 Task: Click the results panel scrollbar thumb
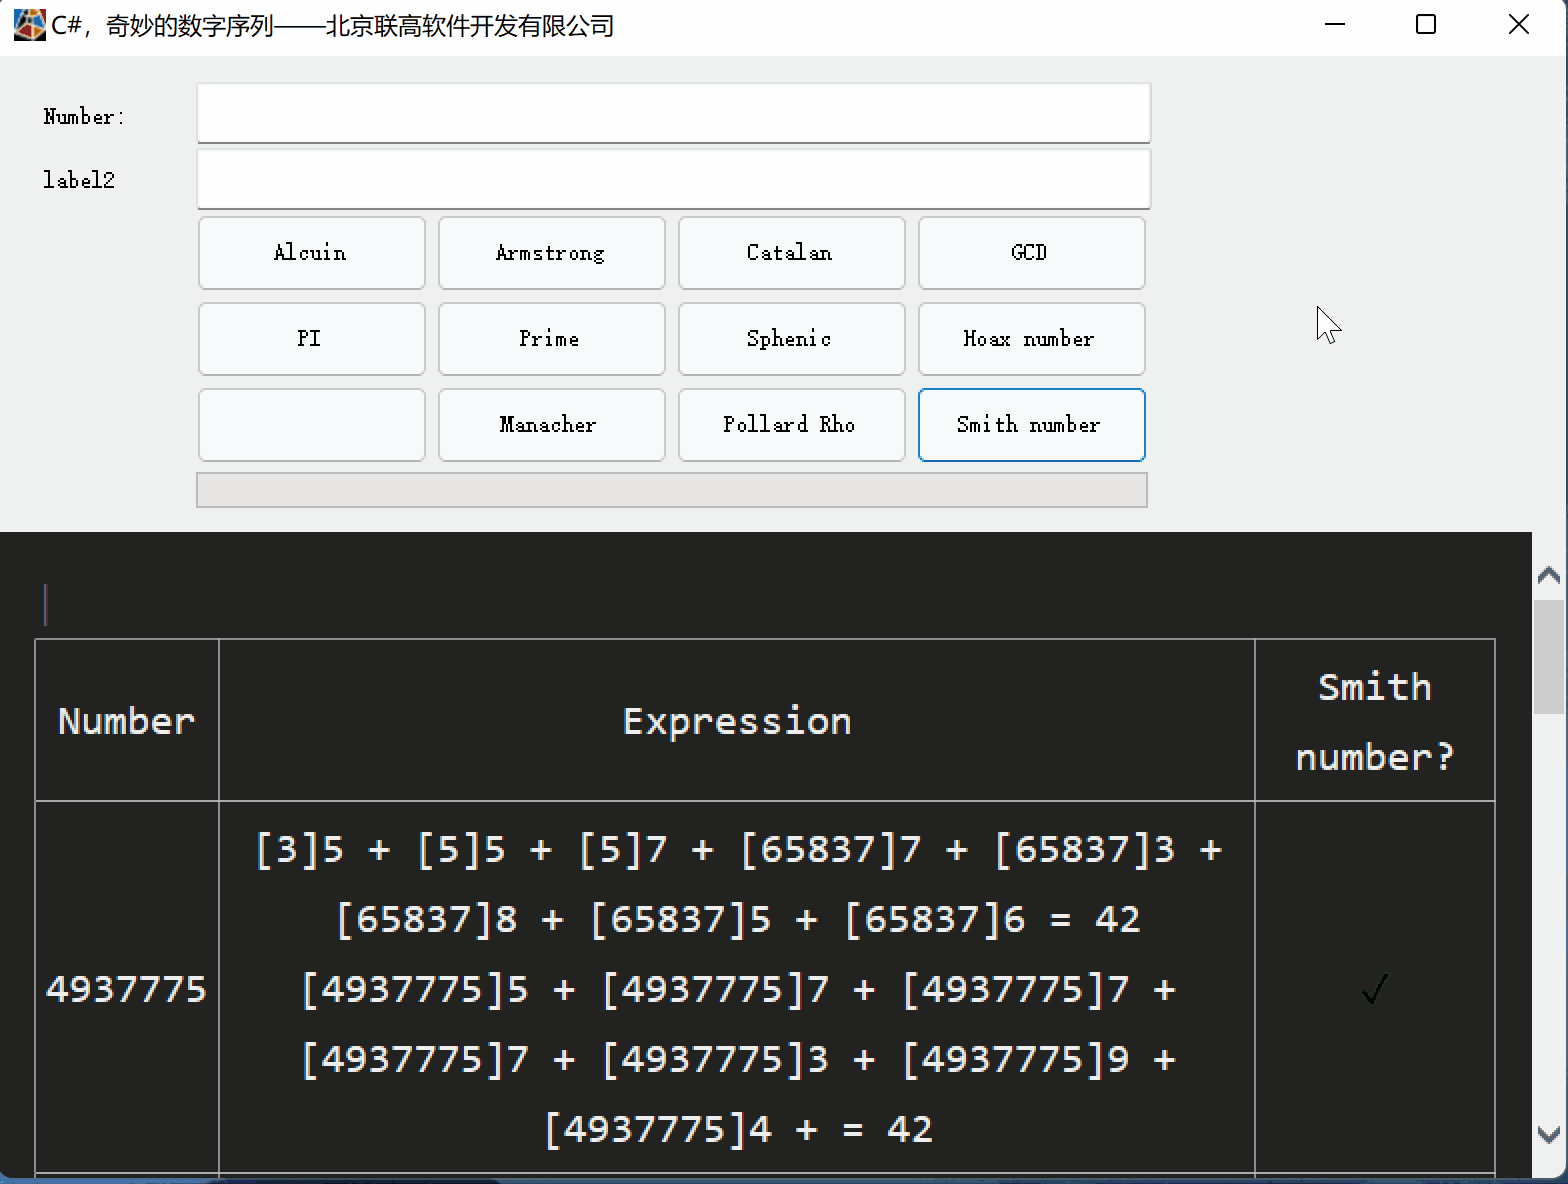[x=1549, y=657]
